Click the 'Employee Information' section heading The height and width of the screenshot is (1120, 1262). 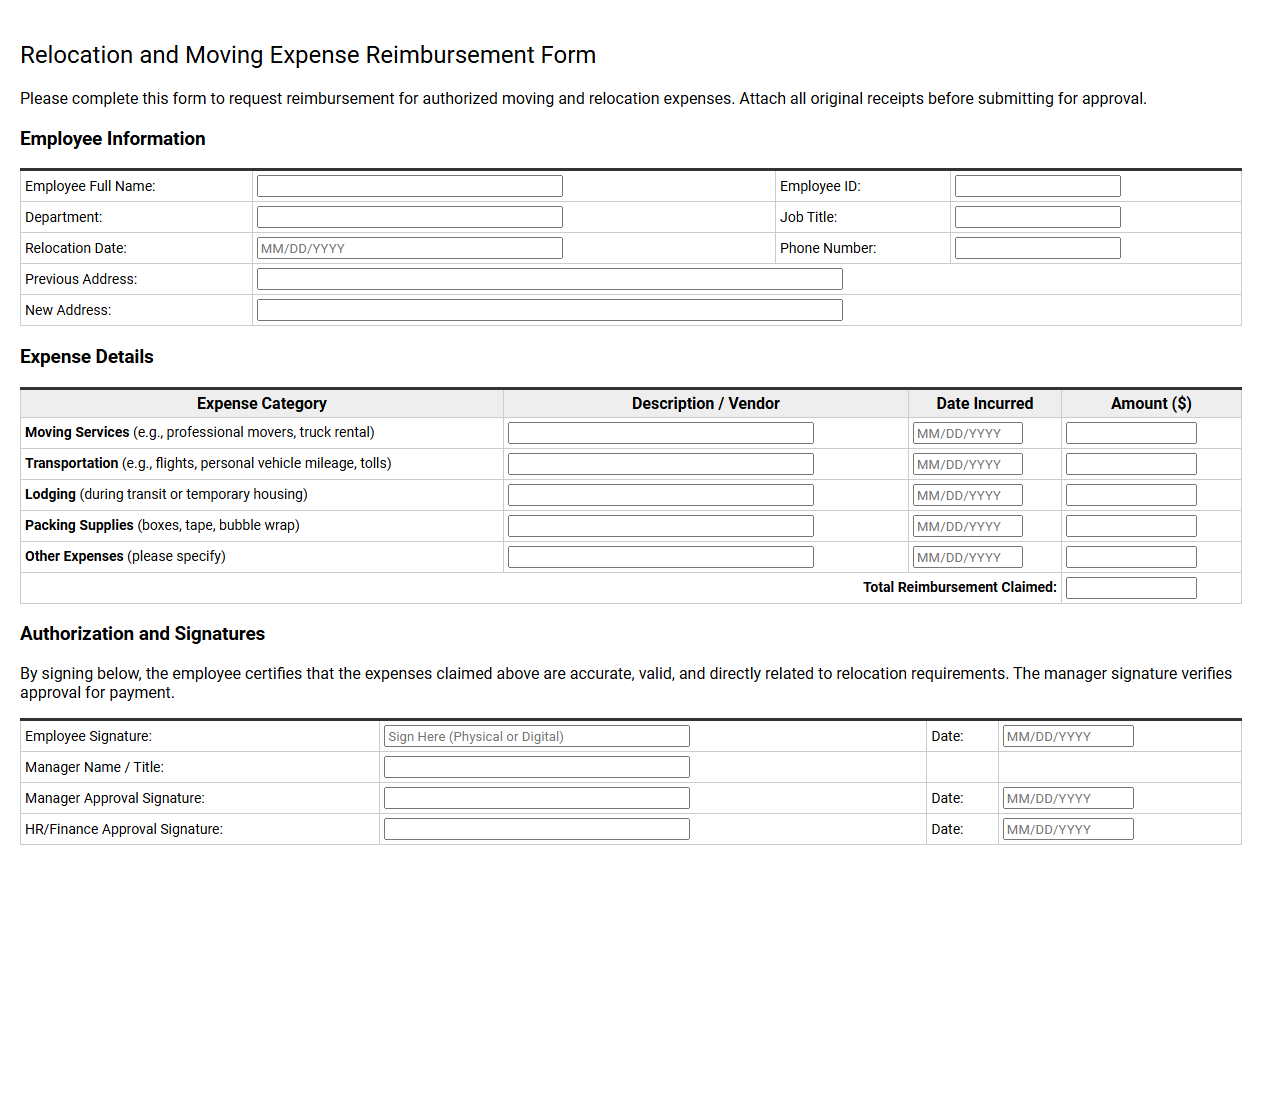(113, 139)
